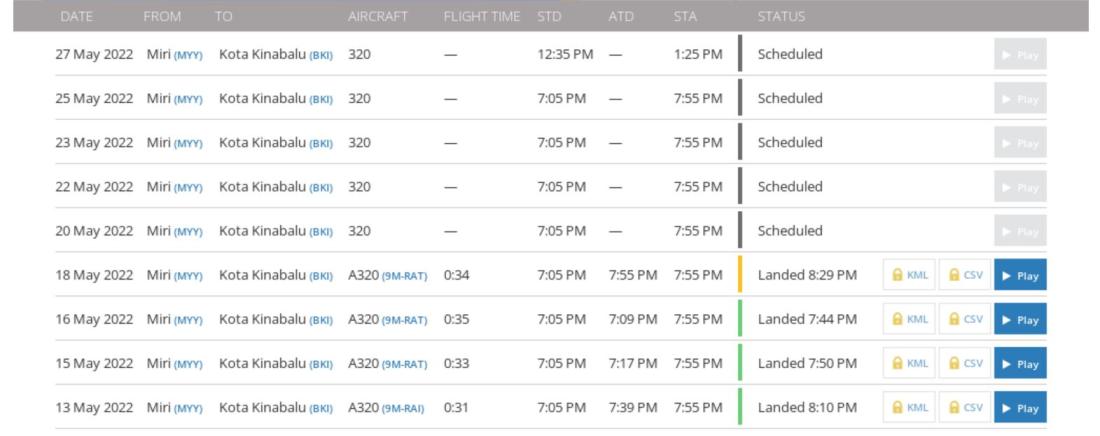1100x436 pixels.
Task: Download locked KML for 16 May flight
Action: click(x=909, y=319)
